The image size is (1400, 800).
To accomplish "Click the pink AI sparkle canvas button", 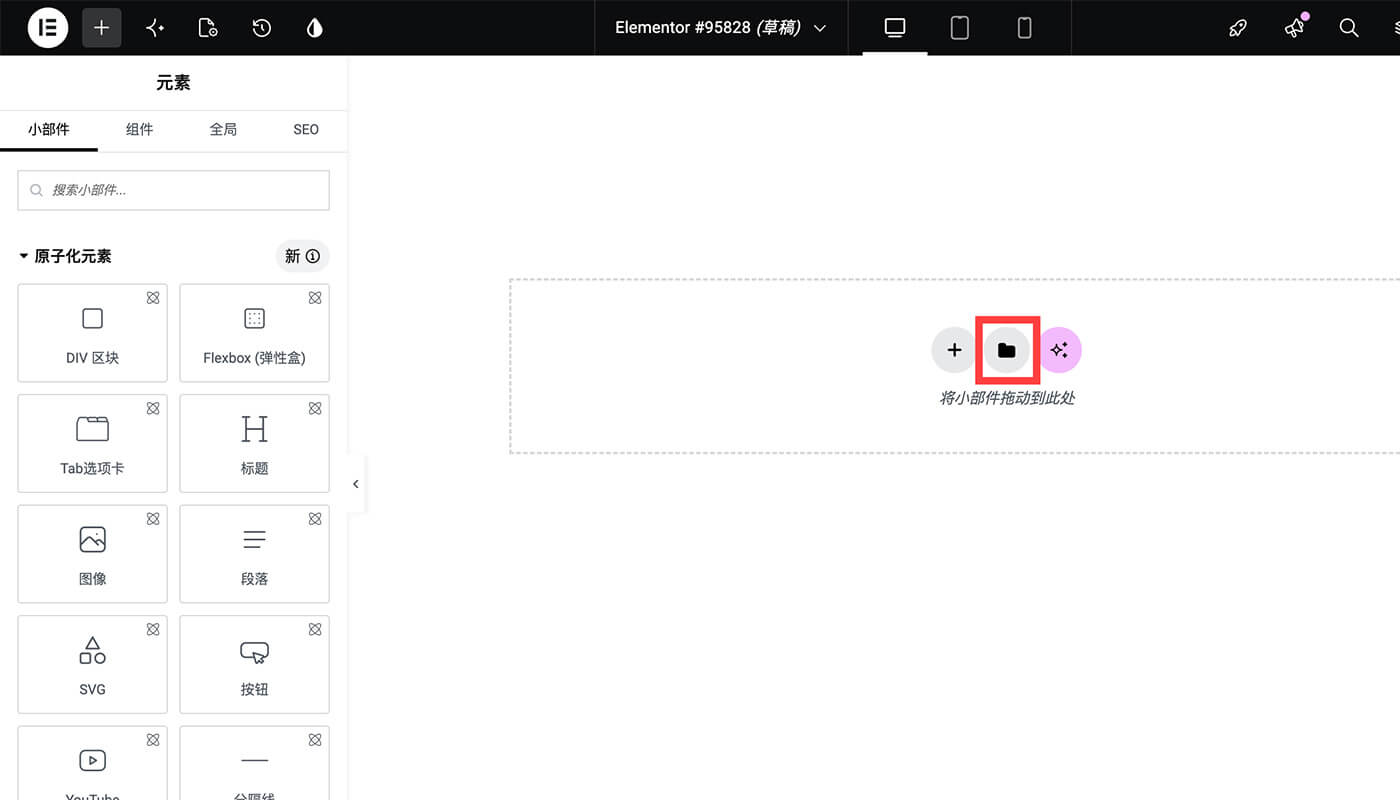I will coord(1060,350).
